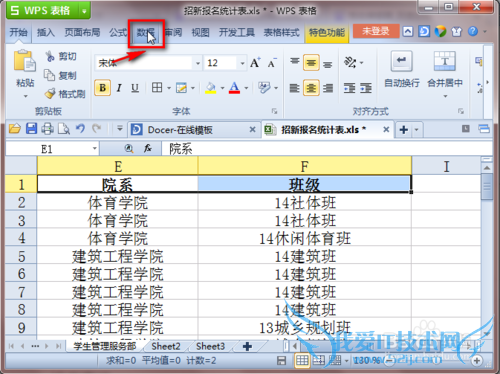
Task: Collapse the ribbon with up-arrow icon
Action: coord(408,31)
